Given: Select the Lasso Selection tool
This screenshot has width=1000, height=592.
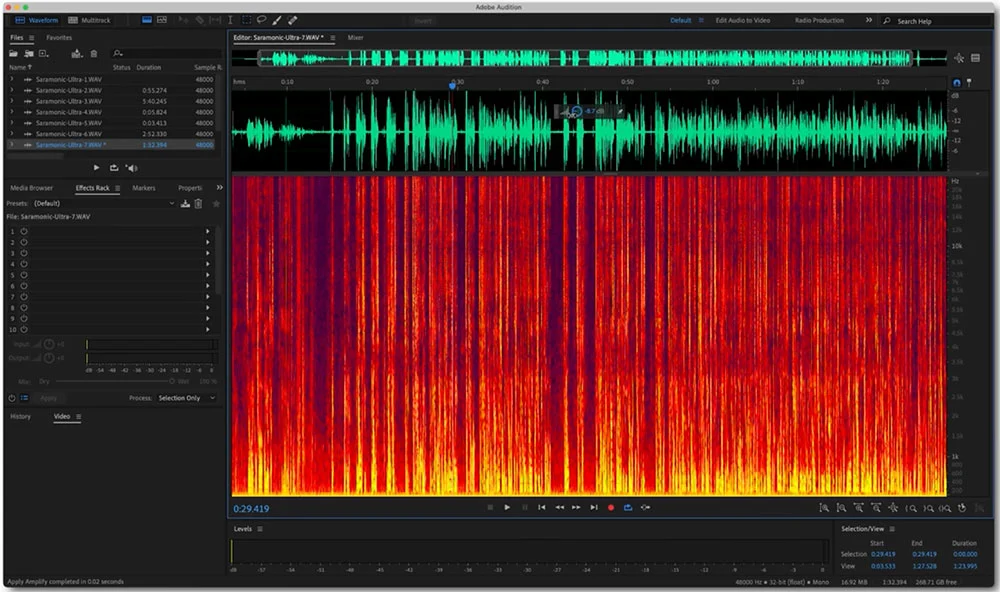Looking at the screenshot, I should click(261, 19).
